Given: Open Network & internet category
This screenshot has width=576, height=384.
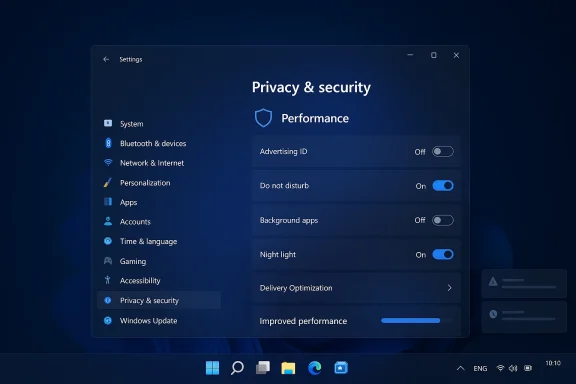Looking at the screenshot, I should click(159, 163).
